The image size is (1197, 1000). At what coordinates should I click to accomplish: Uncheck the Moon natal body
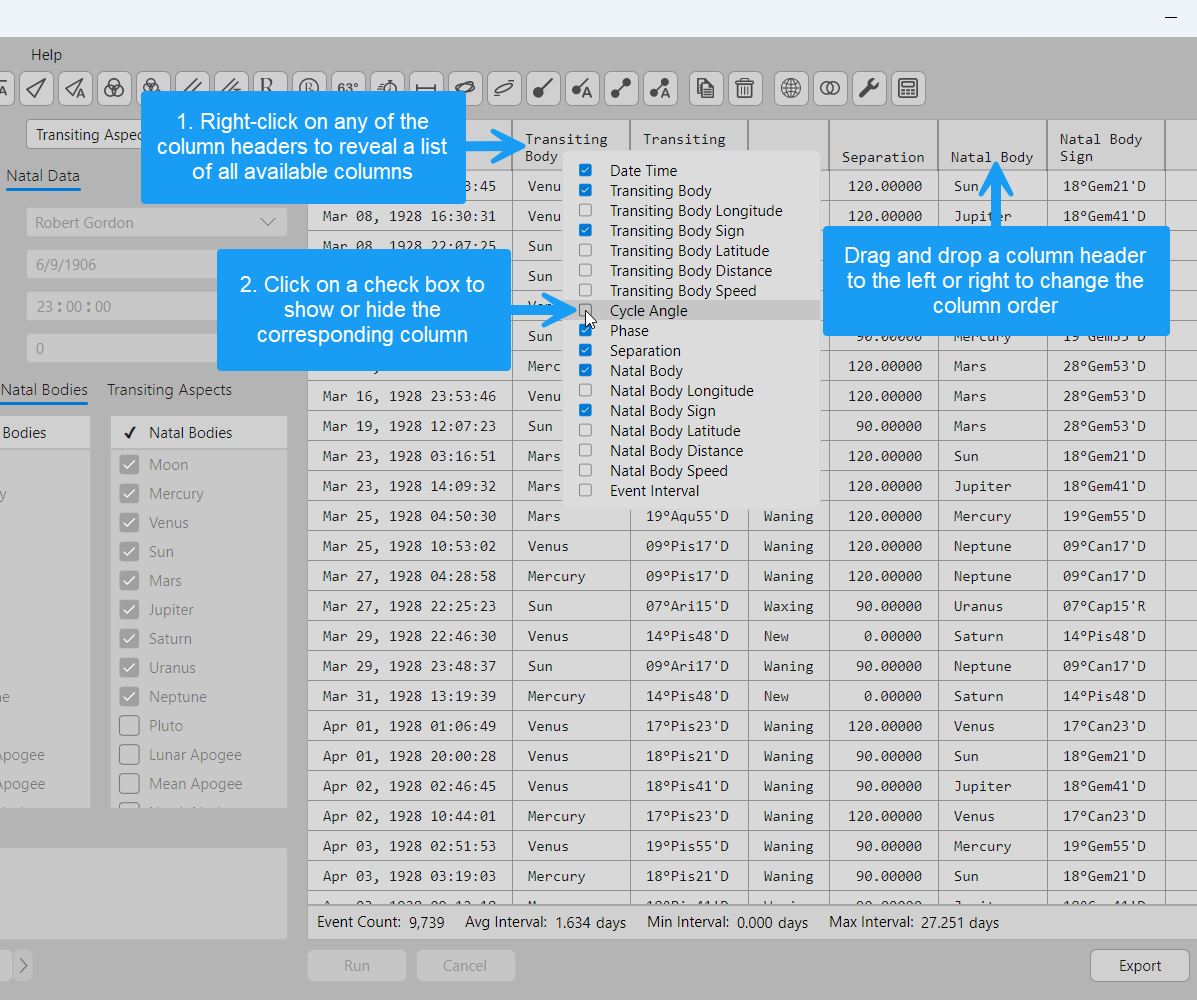point(129,464)
